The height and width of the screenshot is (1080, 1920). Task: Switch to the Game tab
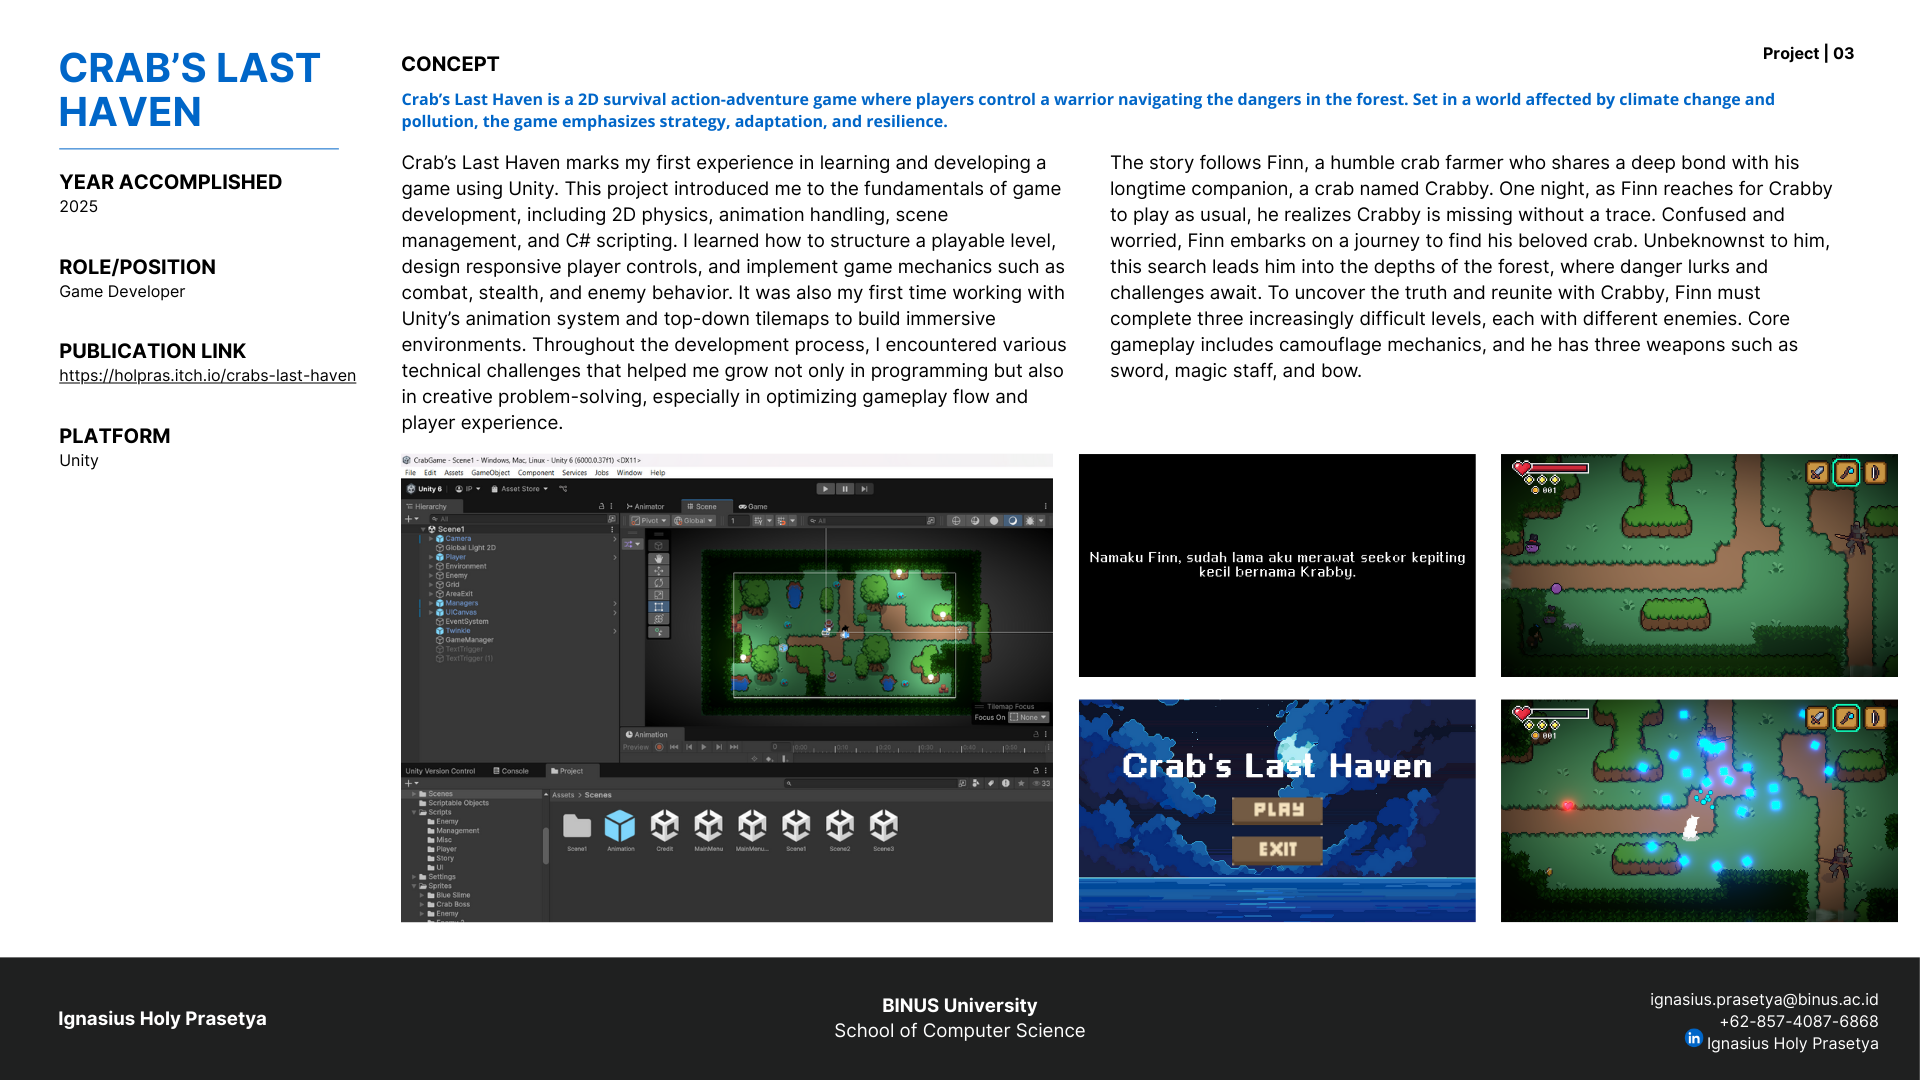point(755,507)
